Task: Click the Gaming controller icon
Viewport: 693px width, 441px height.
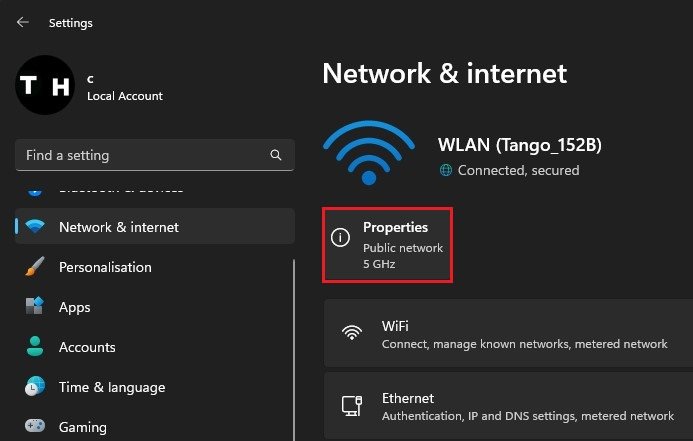Action: (35, 426)
